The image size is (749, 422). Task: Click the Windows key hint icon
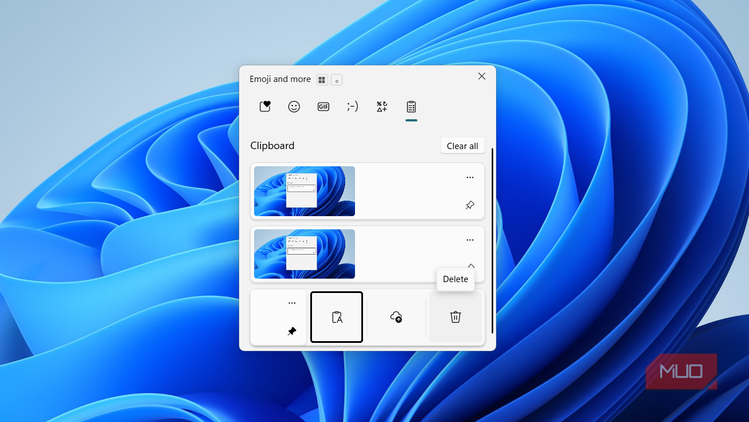(x=322, y=80)
